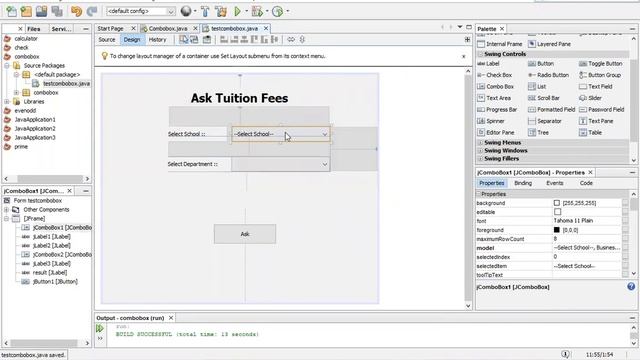Image resolution: width=640 pixels, height=360 pixels.
Task: Toggle the editable property checkbox
Action: [x=558, y=212]
